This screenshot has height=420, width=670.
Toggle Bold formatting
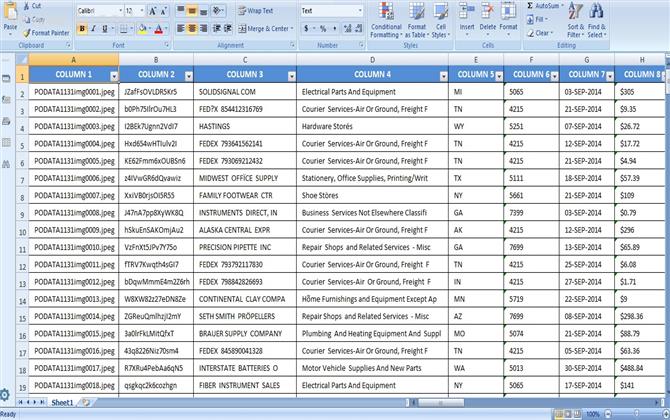82,29
